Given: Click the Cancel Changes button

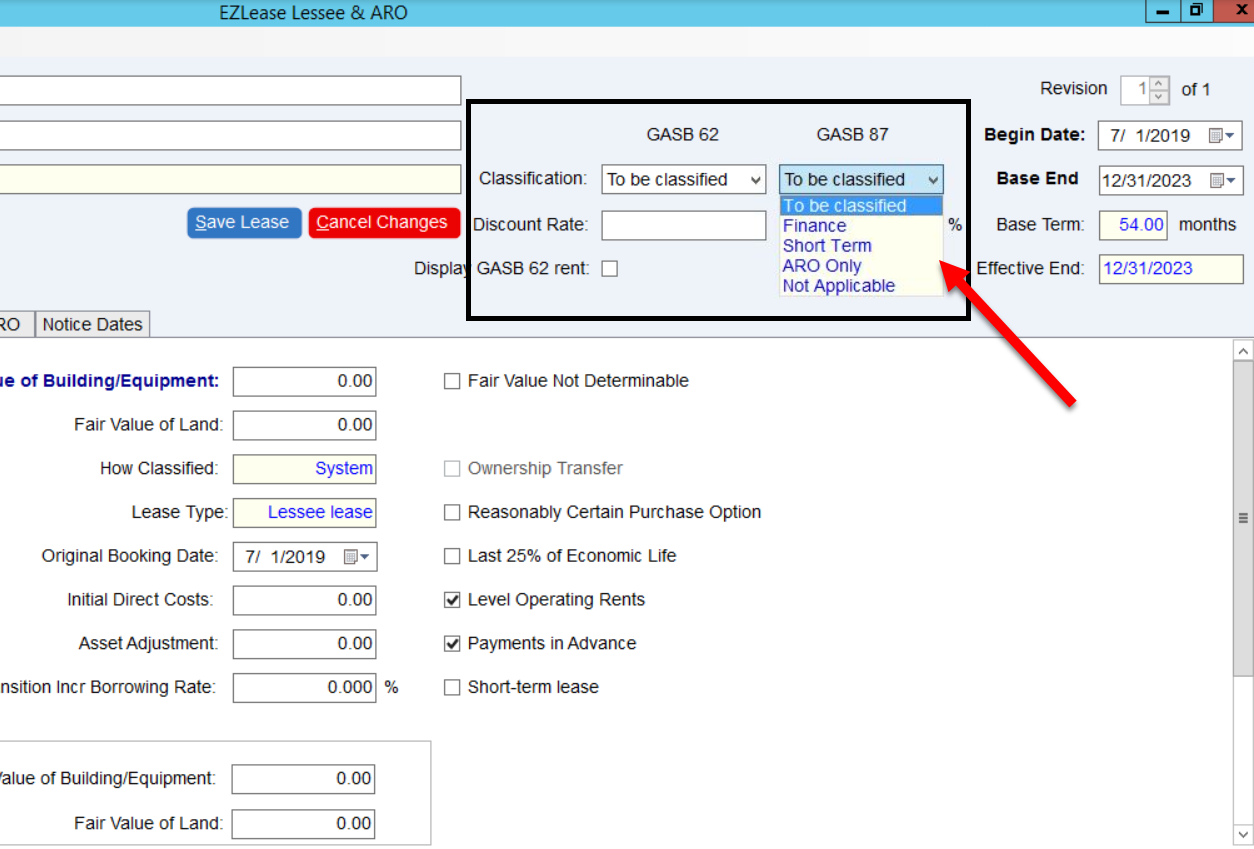Looking at the screenshot, I should [382, 223].
